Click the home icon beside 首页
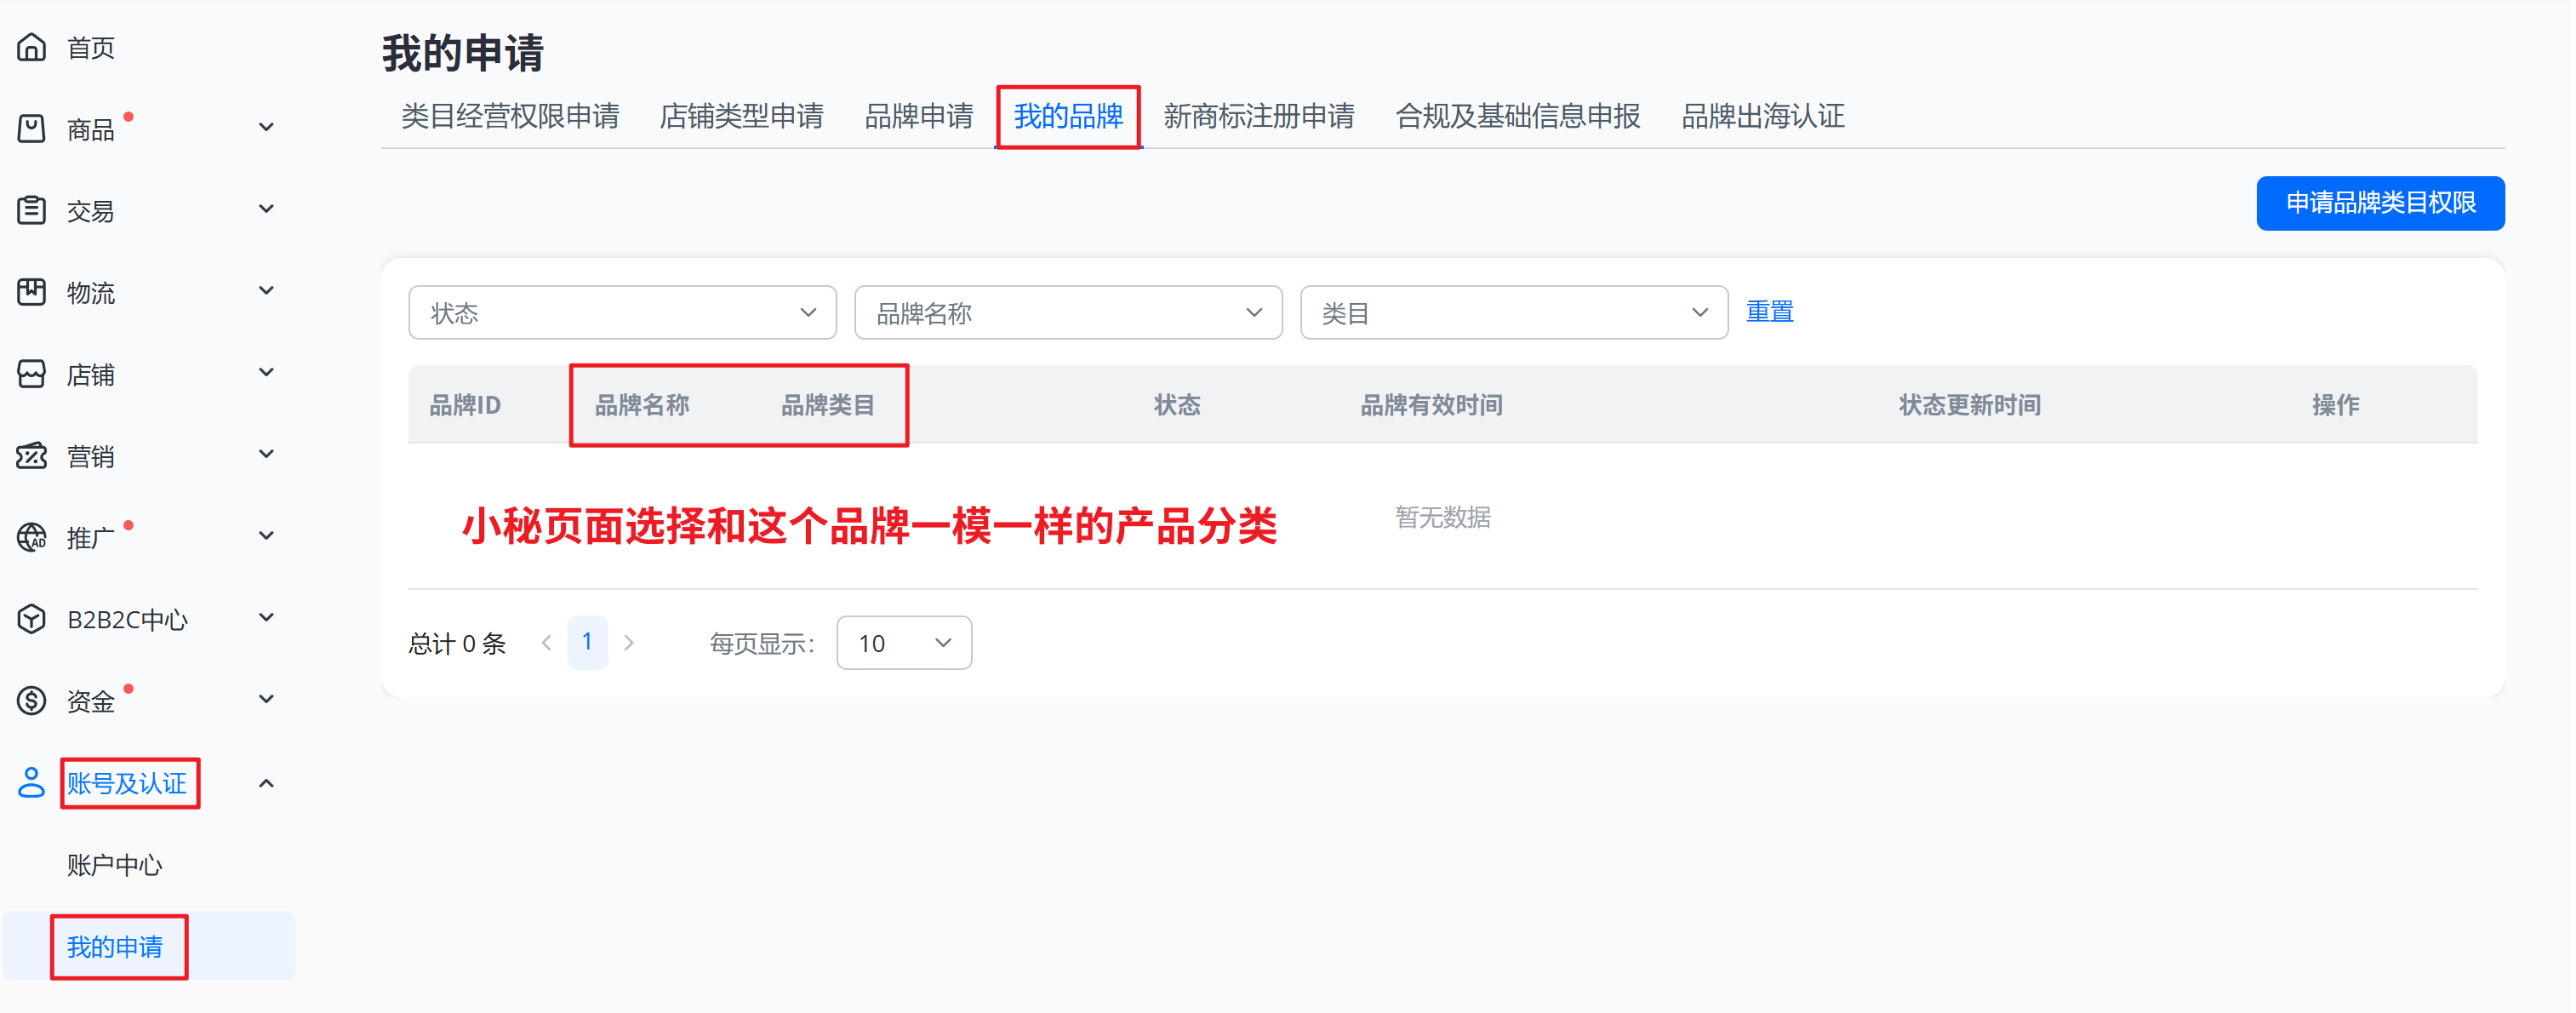 coord(32,47)
